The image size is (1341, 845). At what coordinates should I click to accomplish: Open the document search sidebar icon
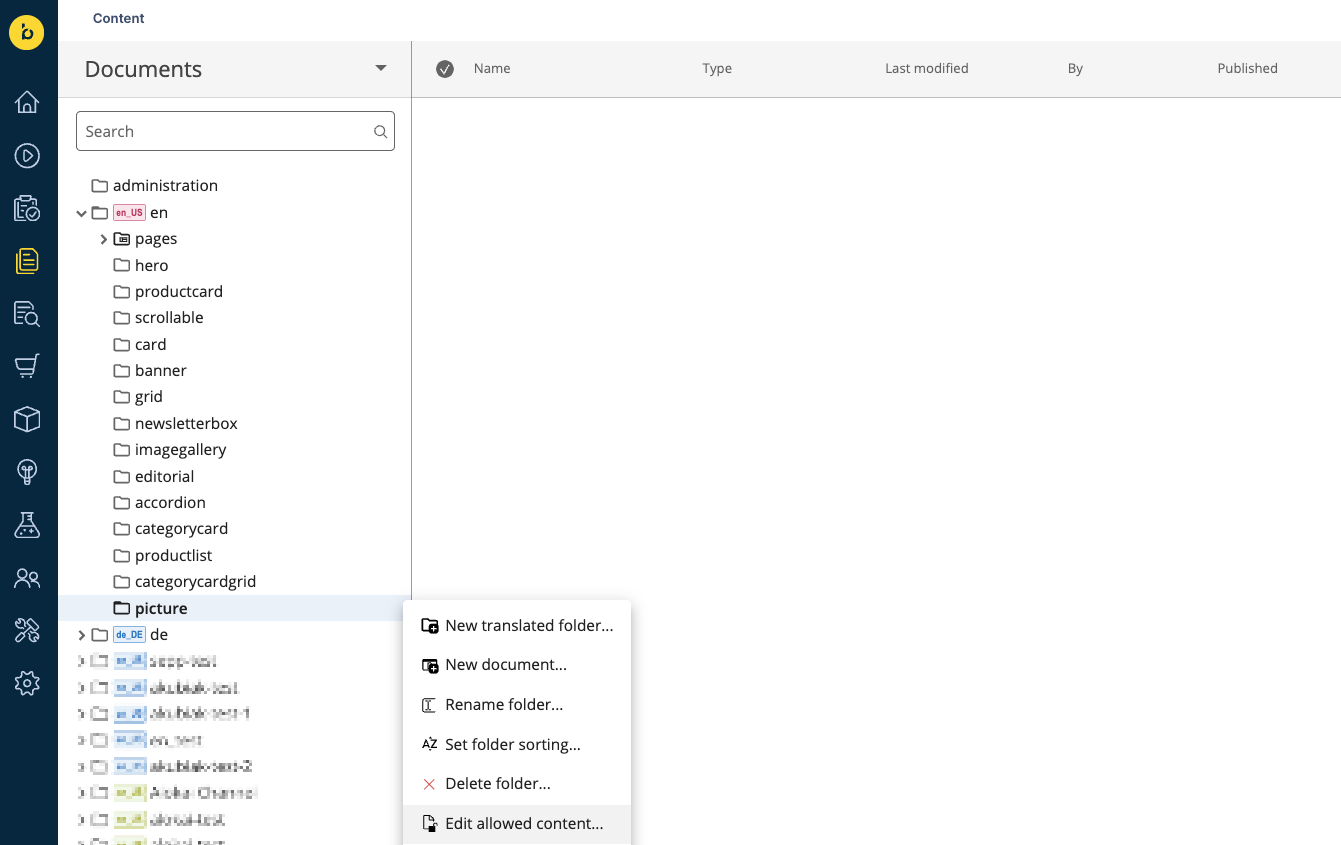[27, 314]
